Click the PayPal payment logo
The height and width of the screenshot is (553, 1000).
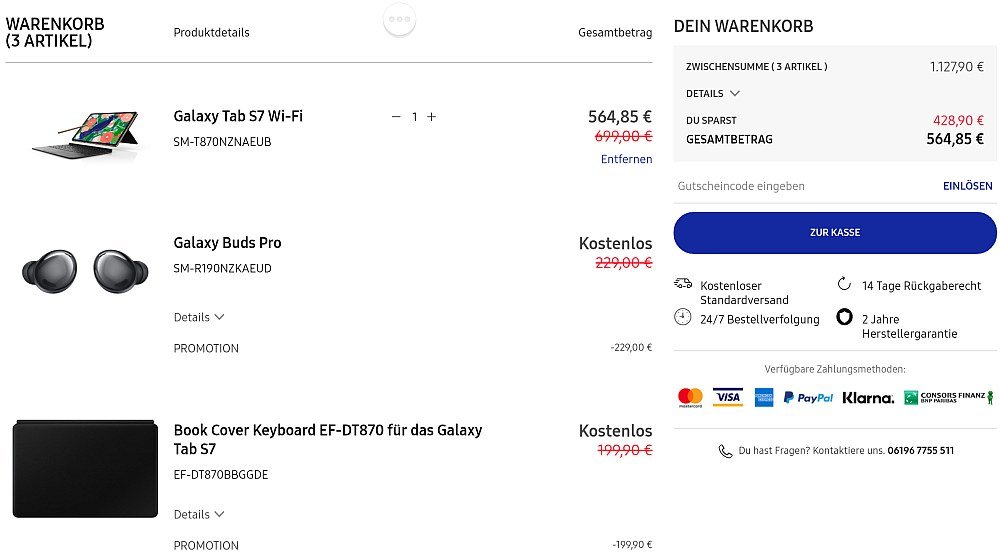[x=808, y=397]
